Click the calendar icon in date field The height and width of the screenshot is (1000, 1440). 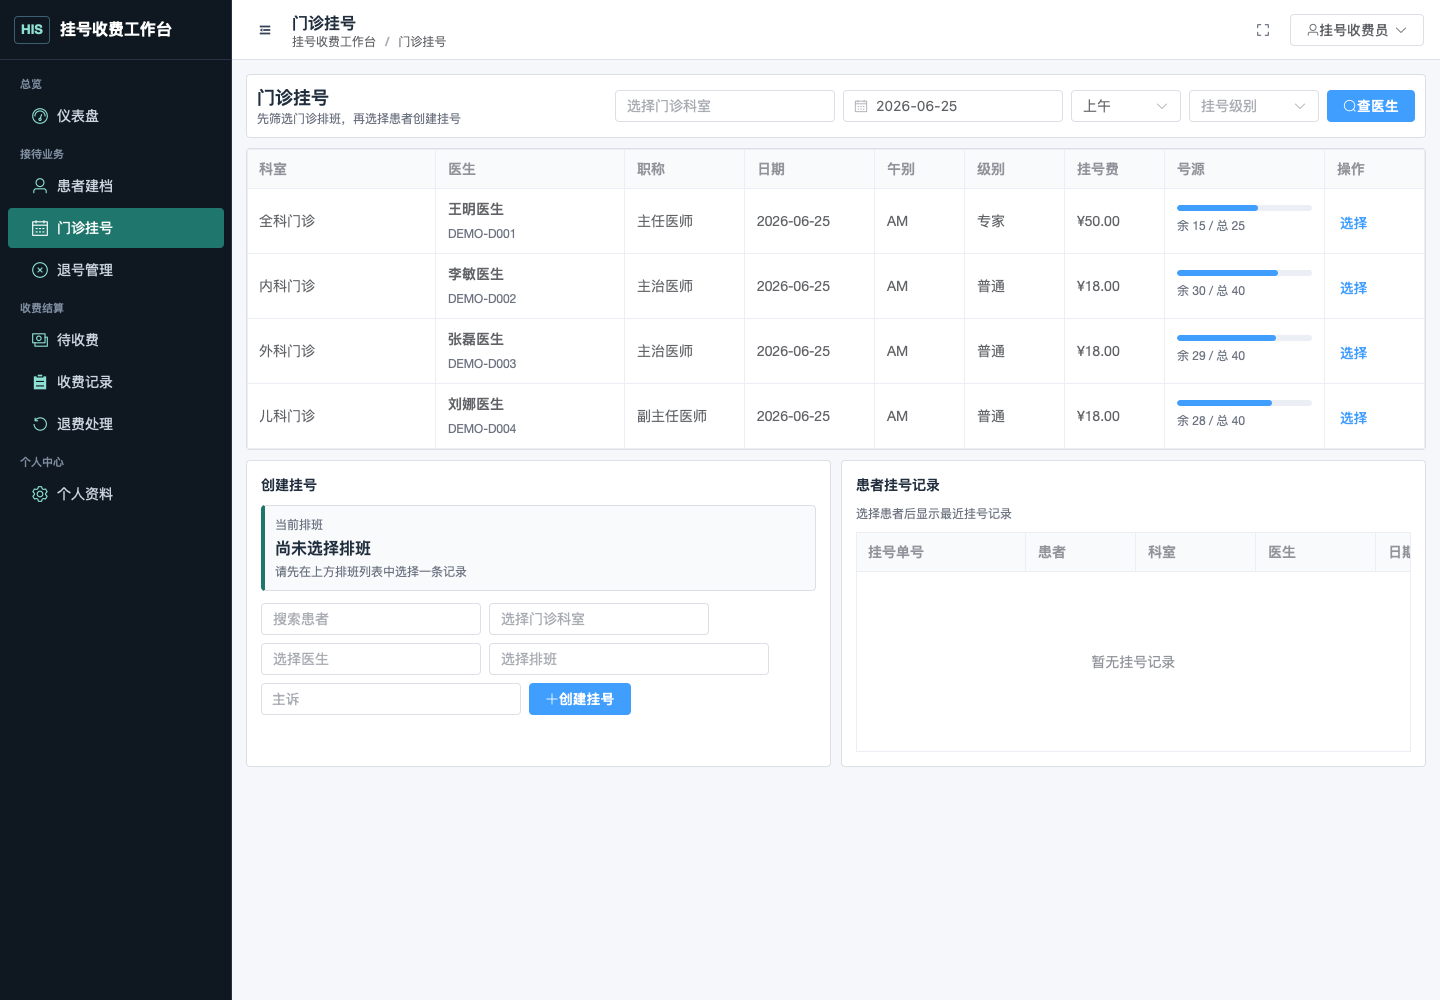click(x=861, y=106)
